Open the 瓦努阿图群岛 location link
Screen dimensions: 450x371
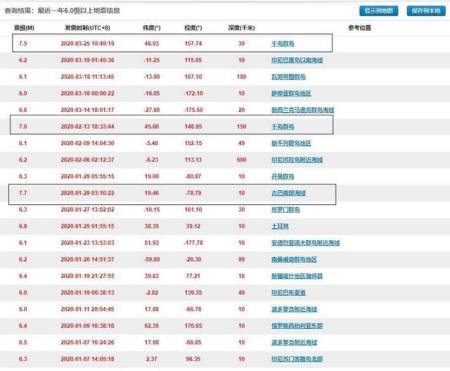pos(288,77)
